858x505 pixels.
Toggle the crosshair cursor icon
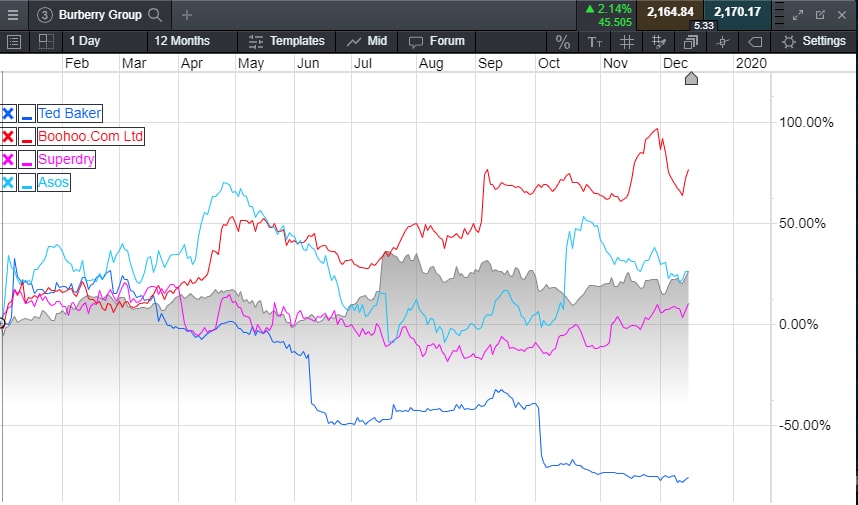pos(723,42)
